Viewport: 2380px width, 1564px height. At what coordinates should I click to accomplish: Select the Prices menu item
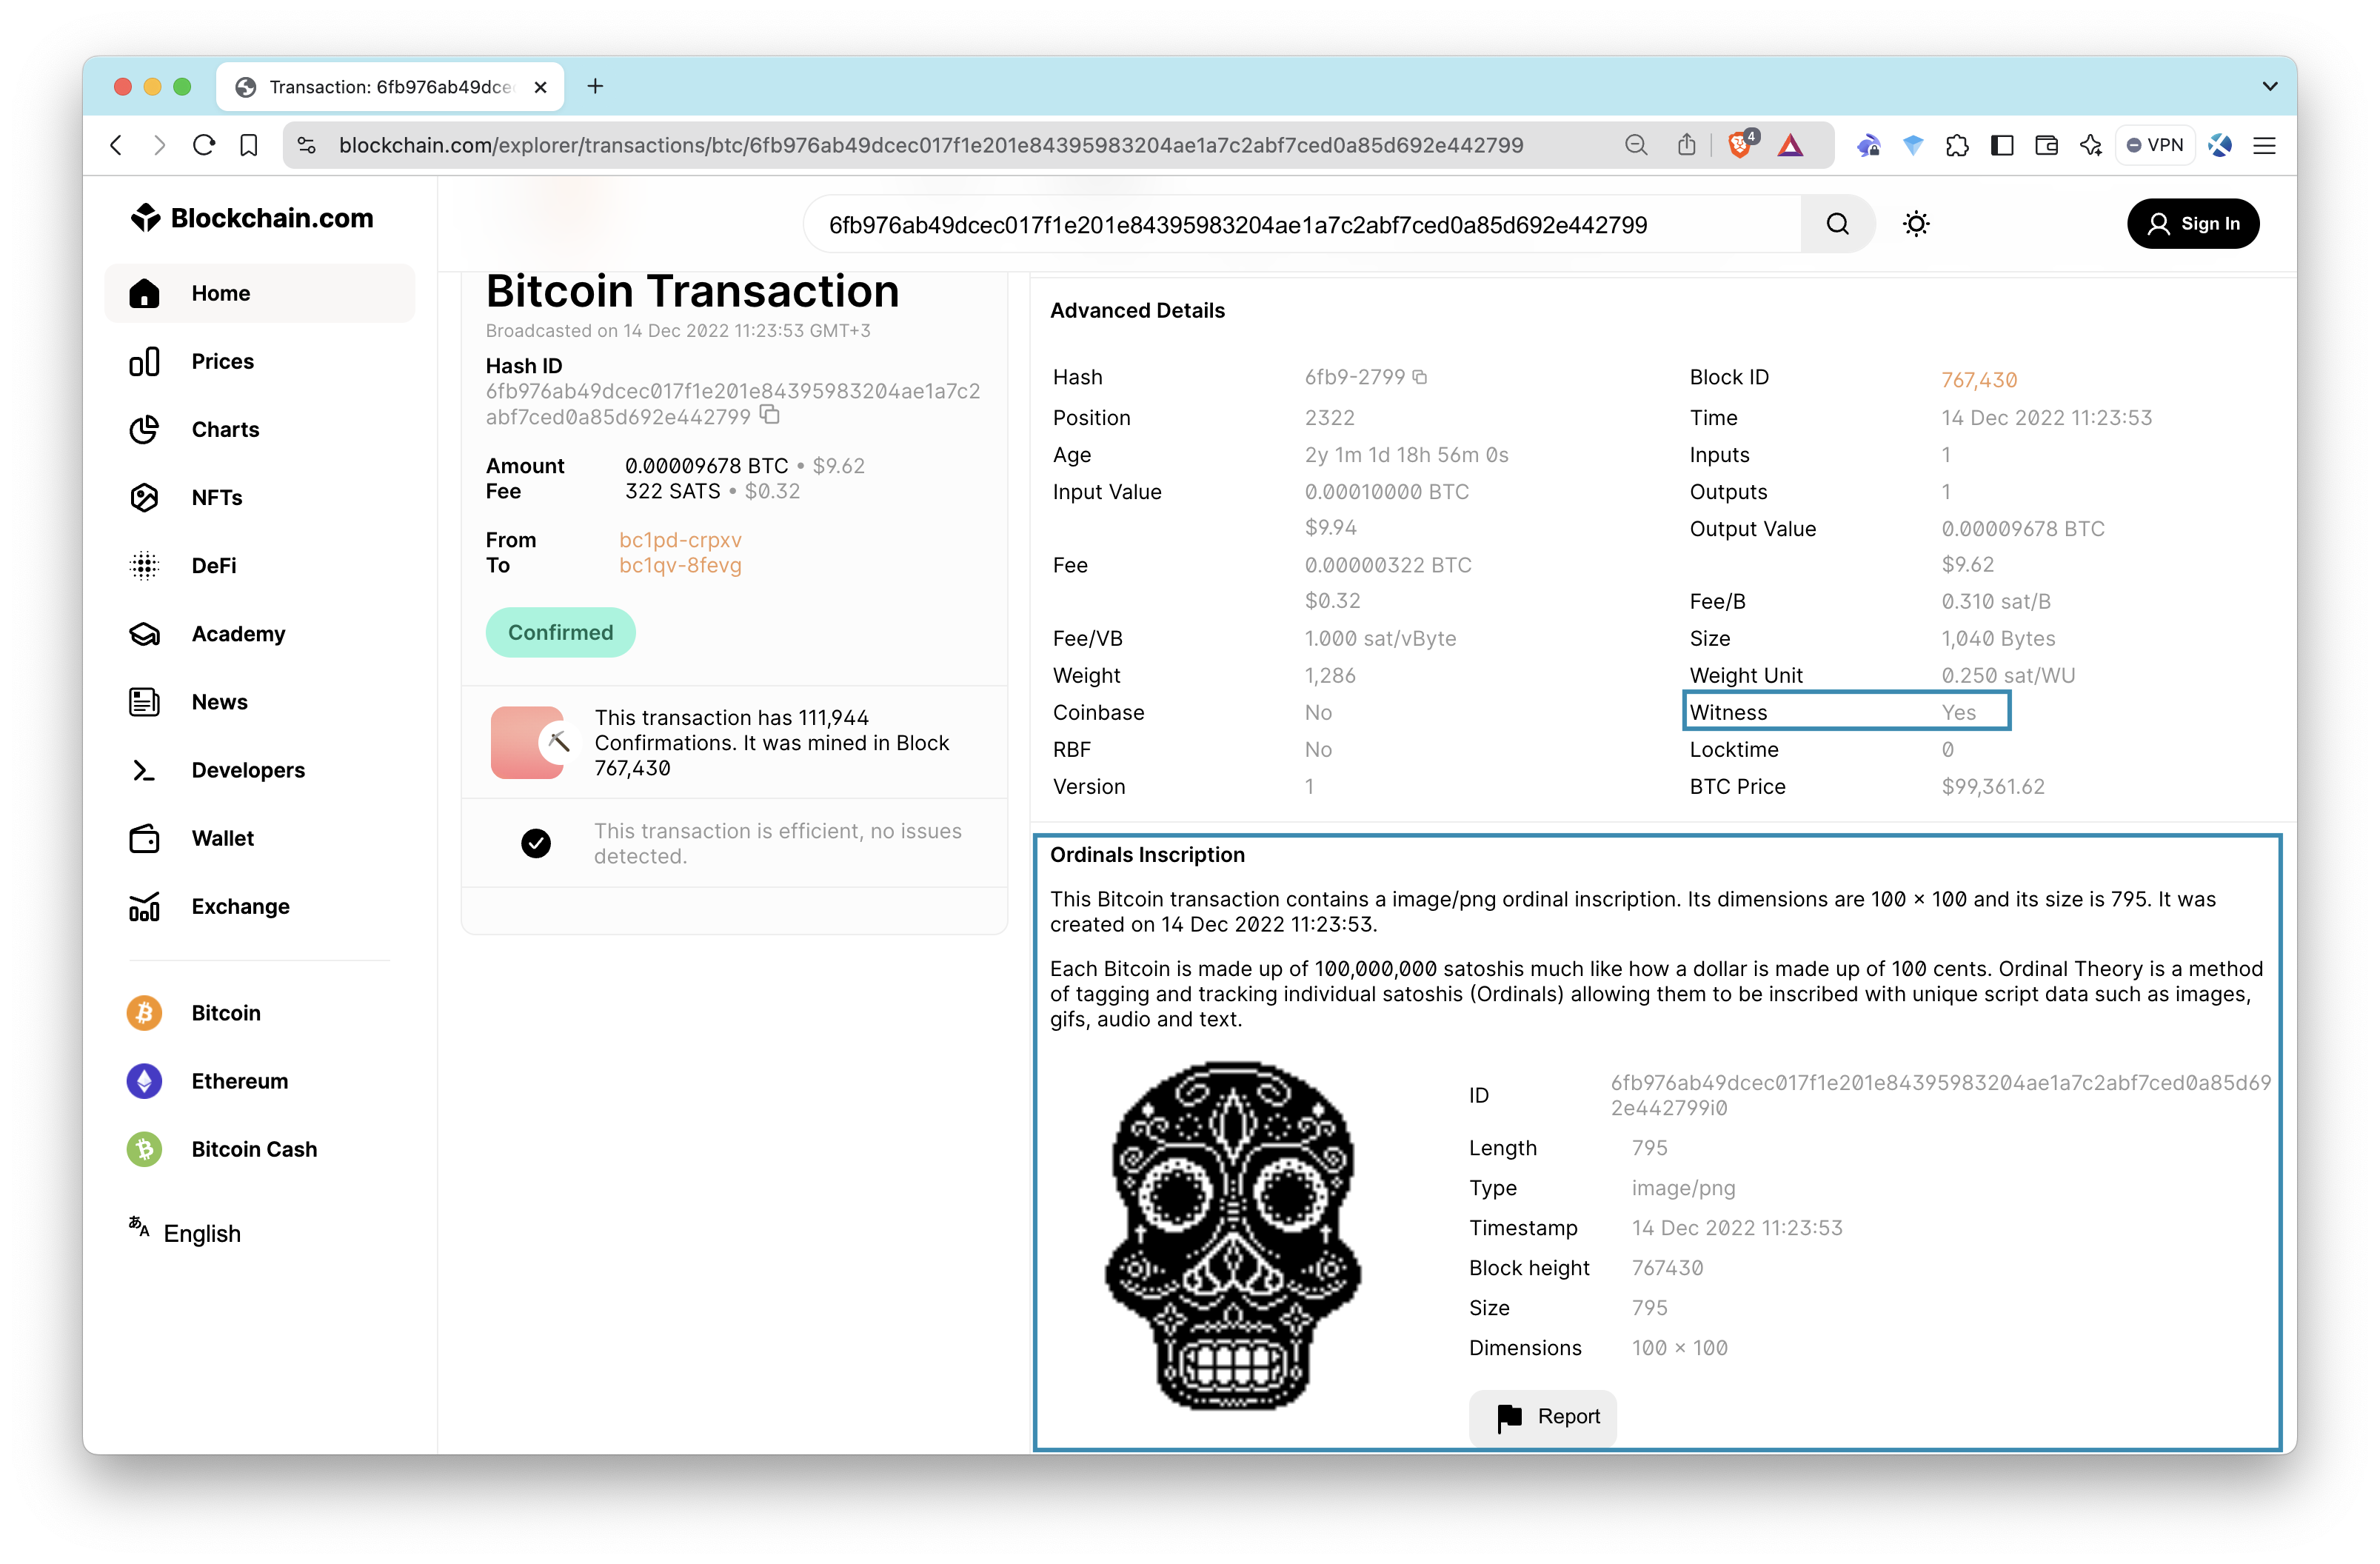[222, 361]
